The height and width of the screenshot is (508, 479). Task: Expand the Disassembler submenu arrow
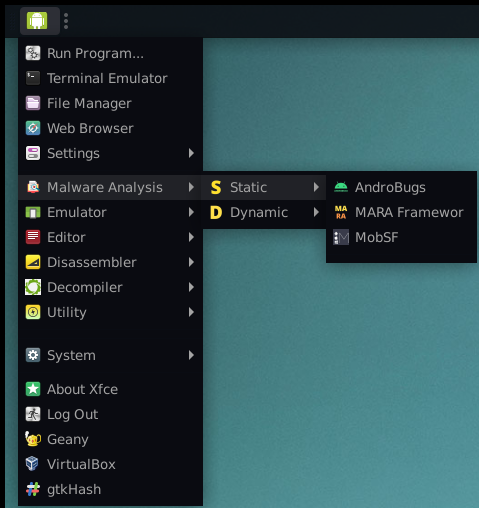coord(191,262)
